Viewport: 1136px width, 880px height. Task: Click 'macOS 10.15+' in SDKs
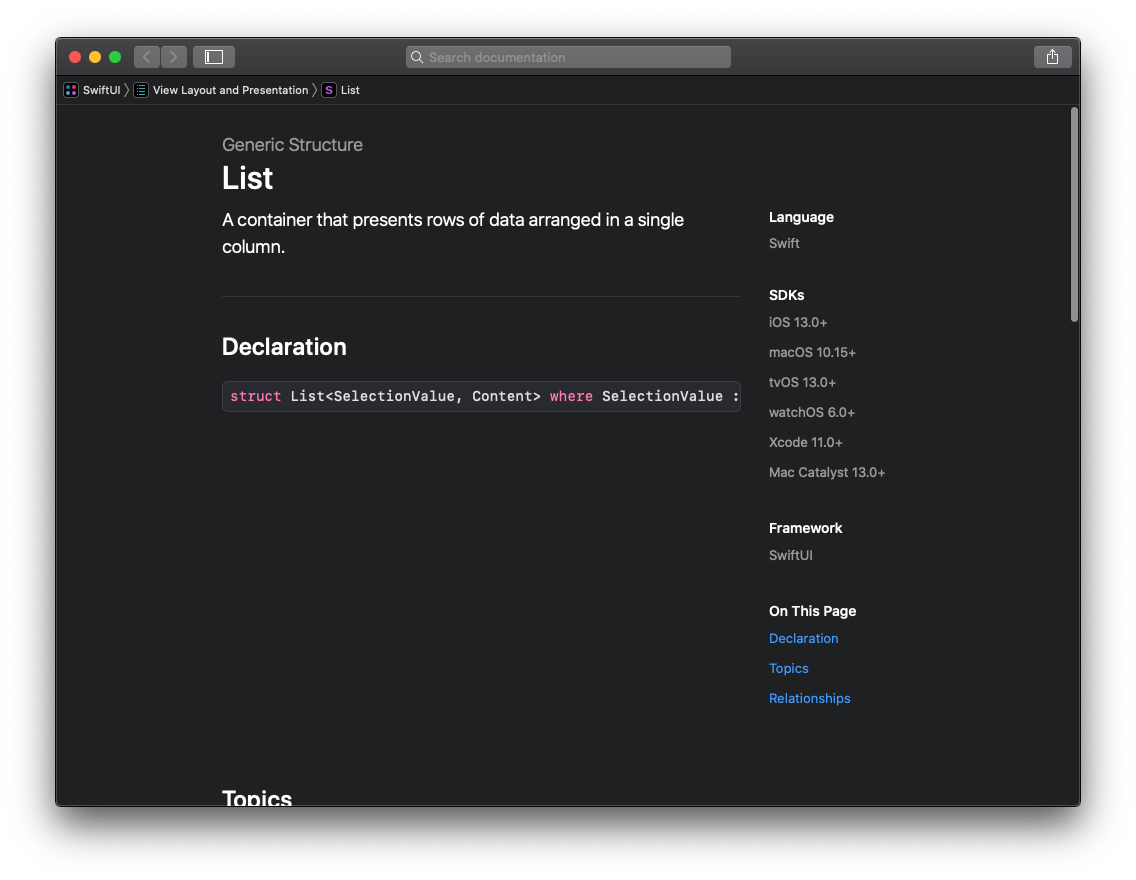(x=812, y=352)
